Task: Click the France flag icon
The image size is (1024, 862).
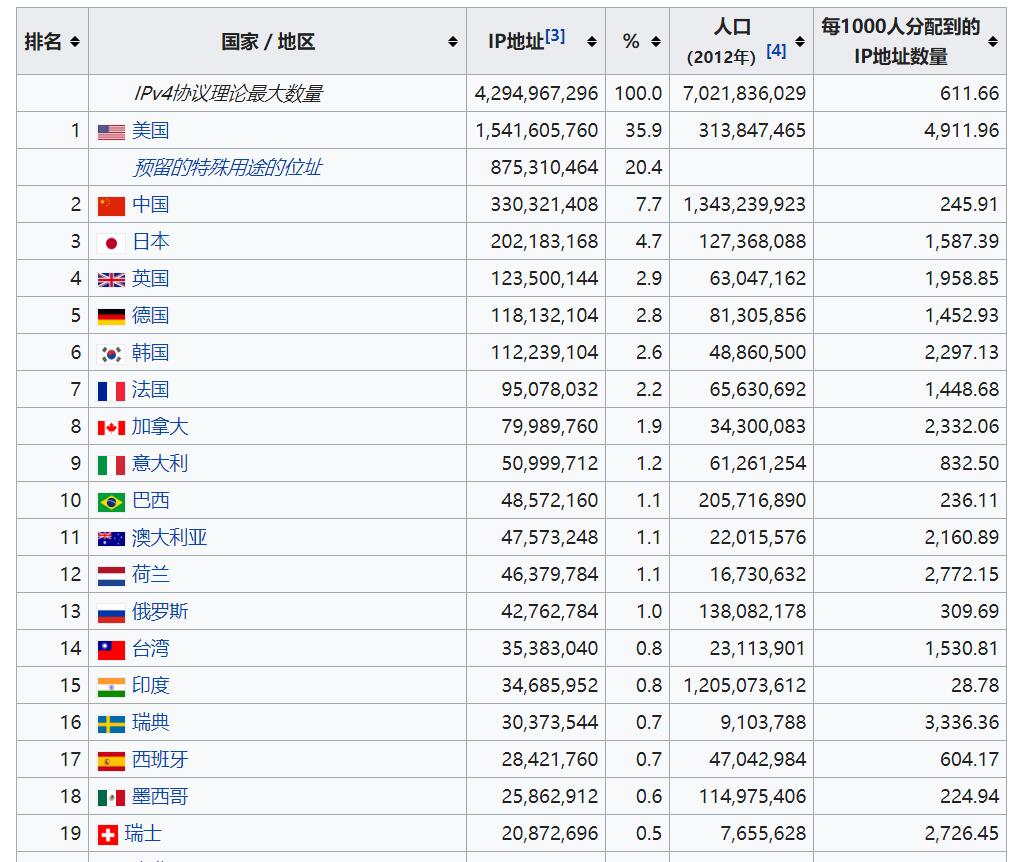Action: click(x=111, y=391)
